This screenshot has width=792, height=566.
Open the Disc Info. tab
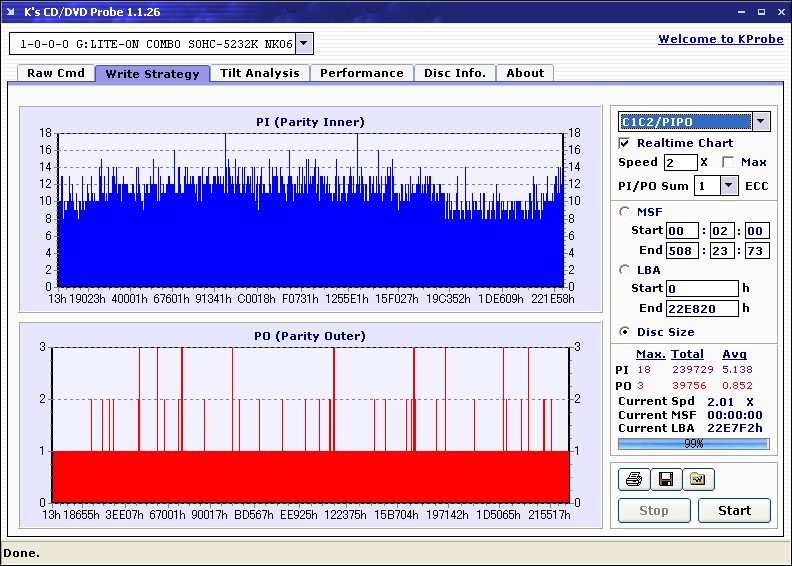[x=454, y=73]
